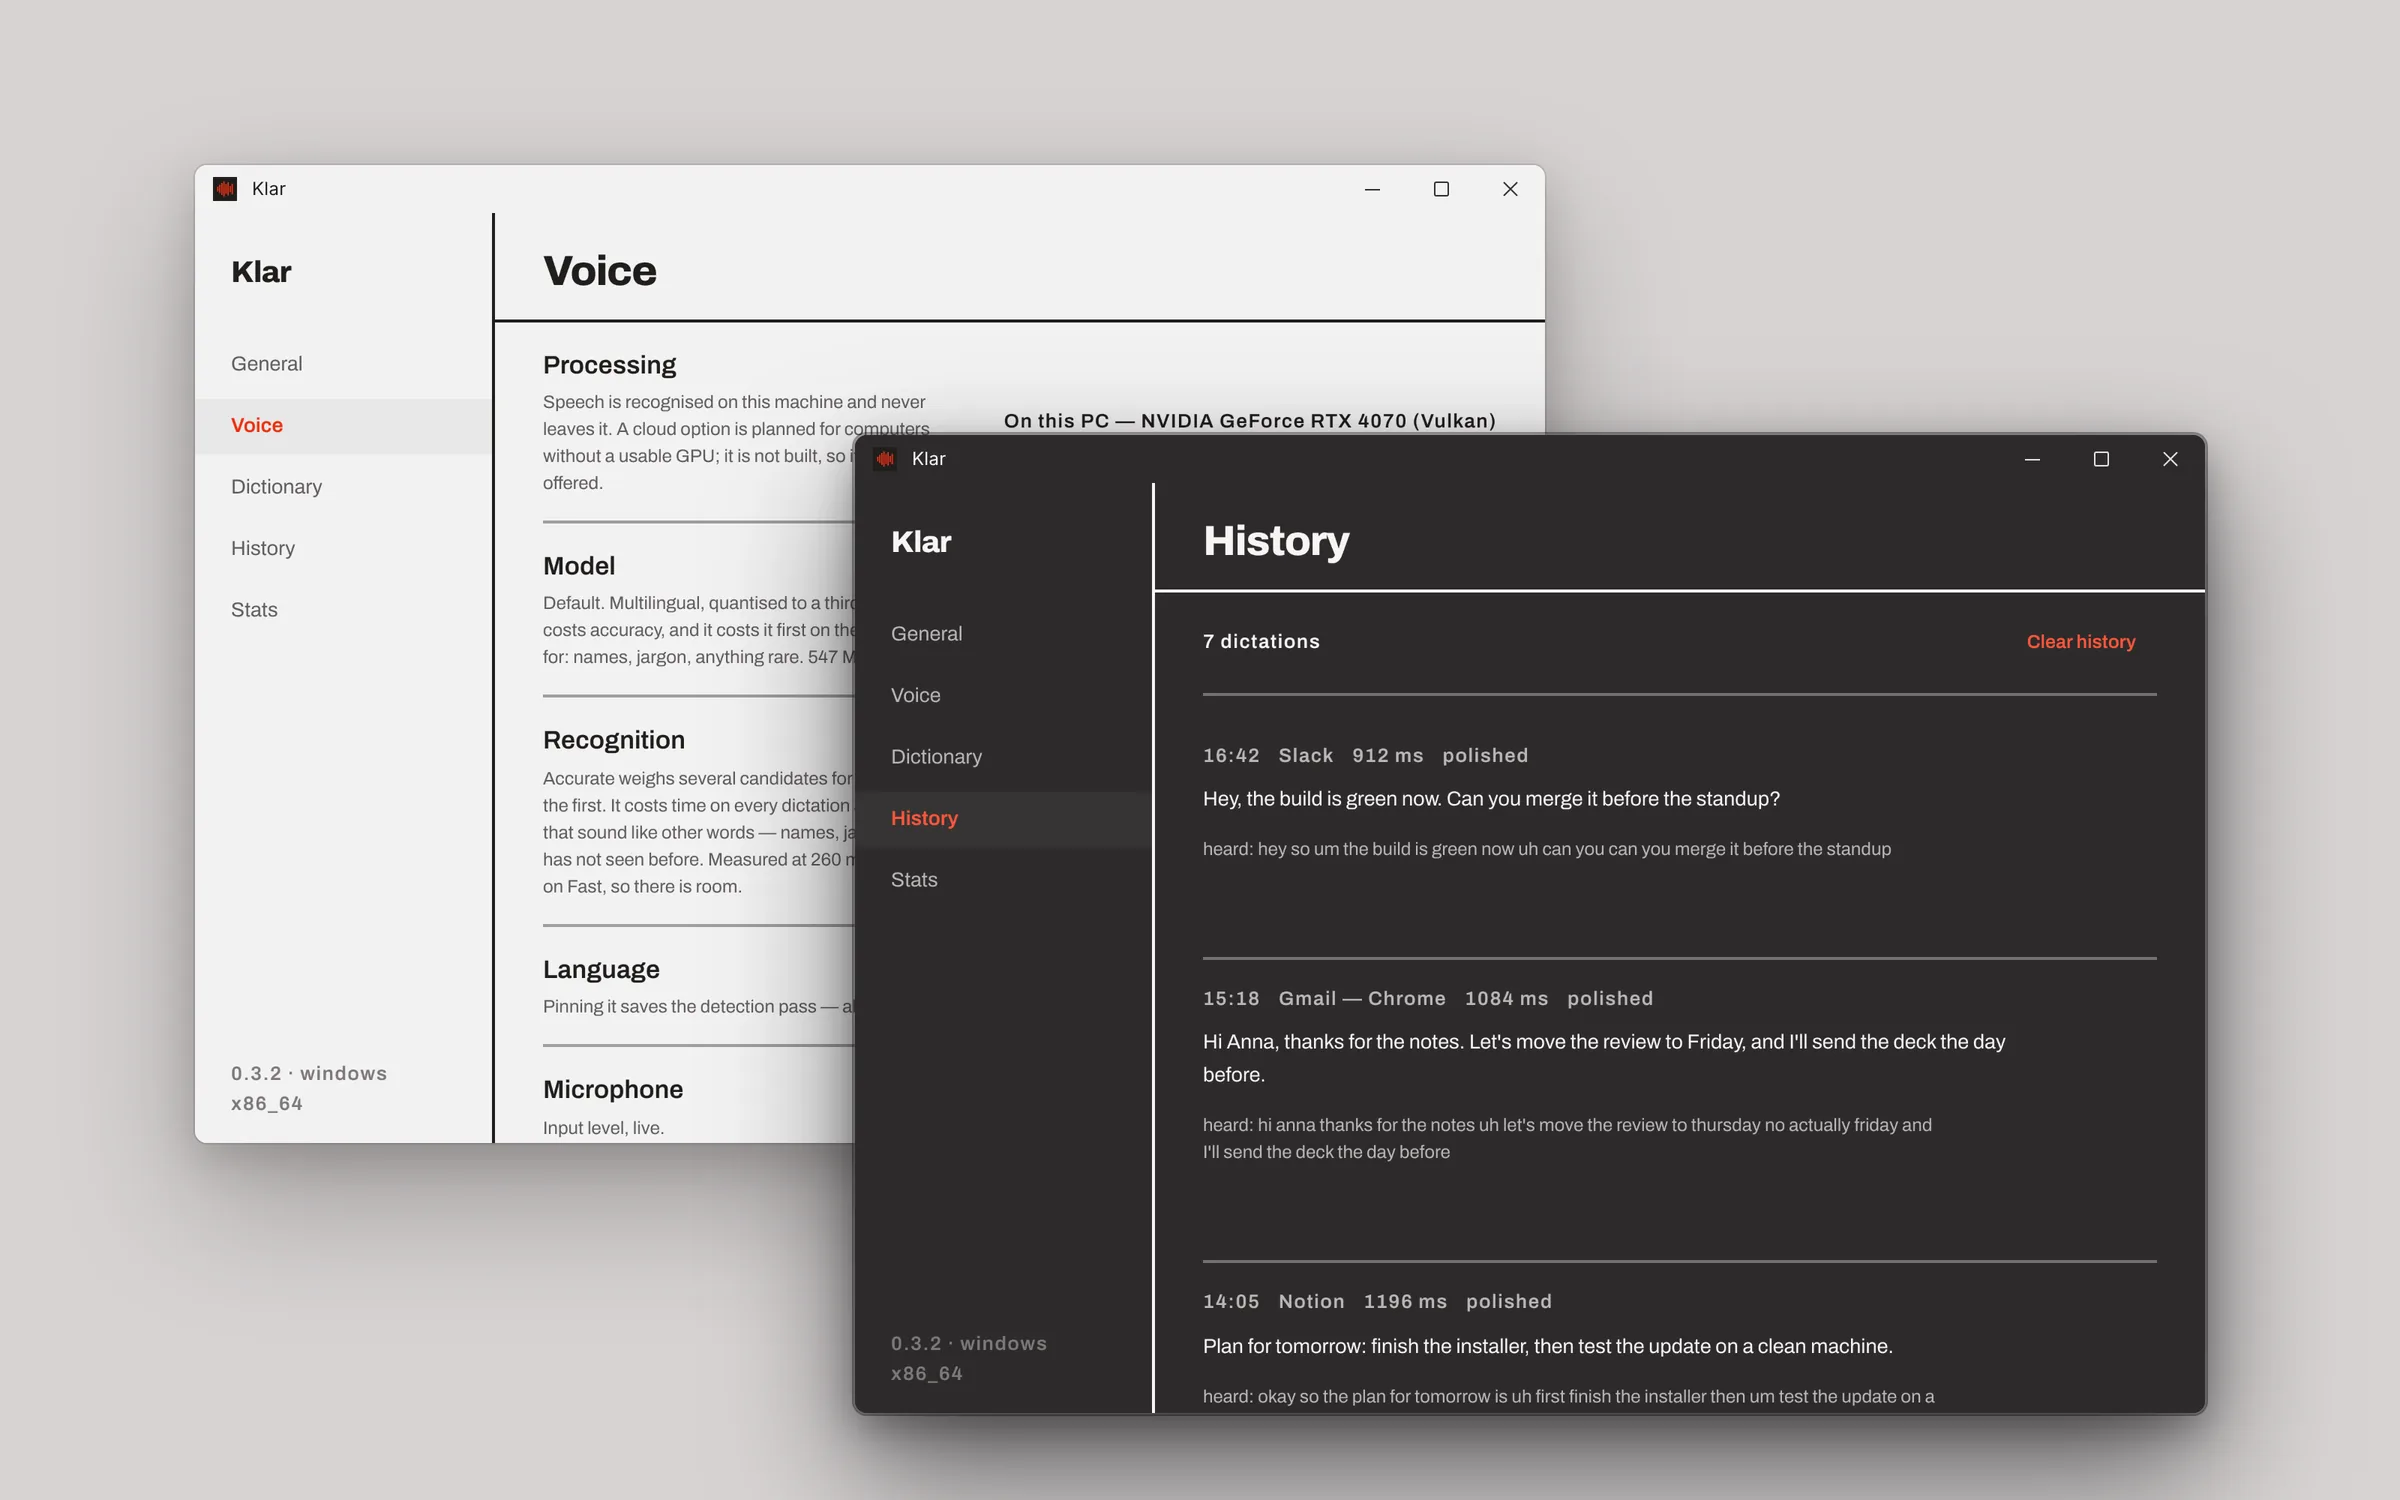Minimize the dark History window
Image resolution: width=2400 pixels, height=1500 pixels.
pyautogui.click(x=2032, y=459)
